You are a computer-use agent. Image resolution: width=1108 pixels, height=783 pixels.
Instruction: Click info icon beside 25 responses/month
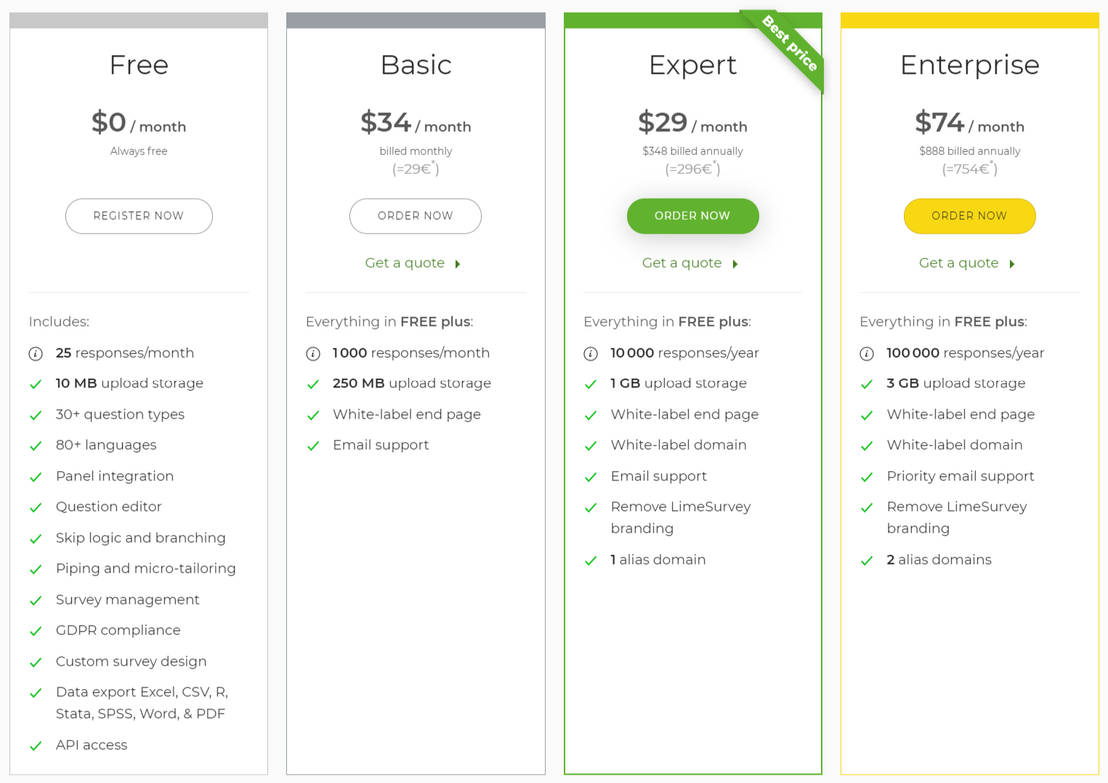[x=36, y=354]
